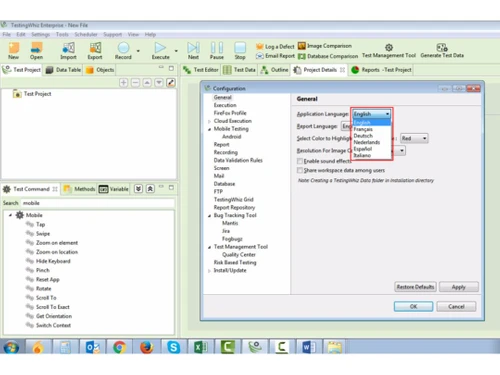Start recording with the Record icon

[123, 51]
